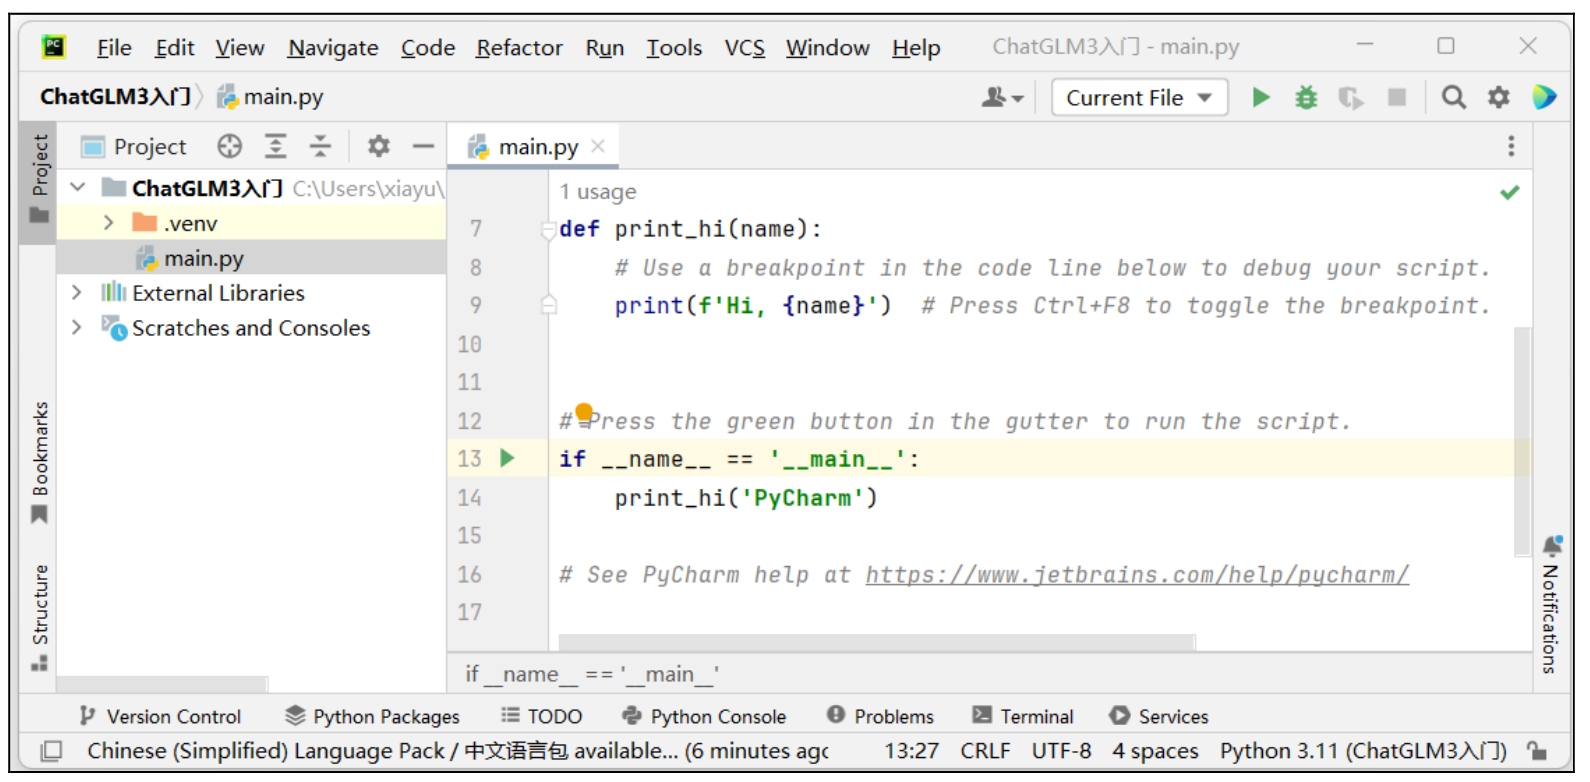The image size is (1590, 782).
Task: Click the 4 spaces indent setting
Action: [x=1155, y=751]
